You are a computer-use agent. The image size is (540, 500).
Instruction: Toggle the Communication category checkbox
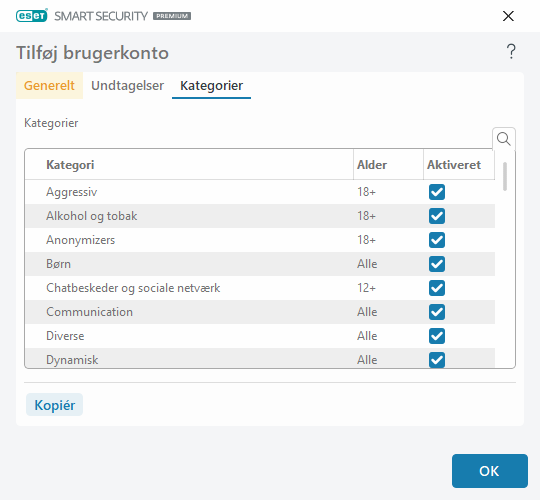[x=437, y=312]
